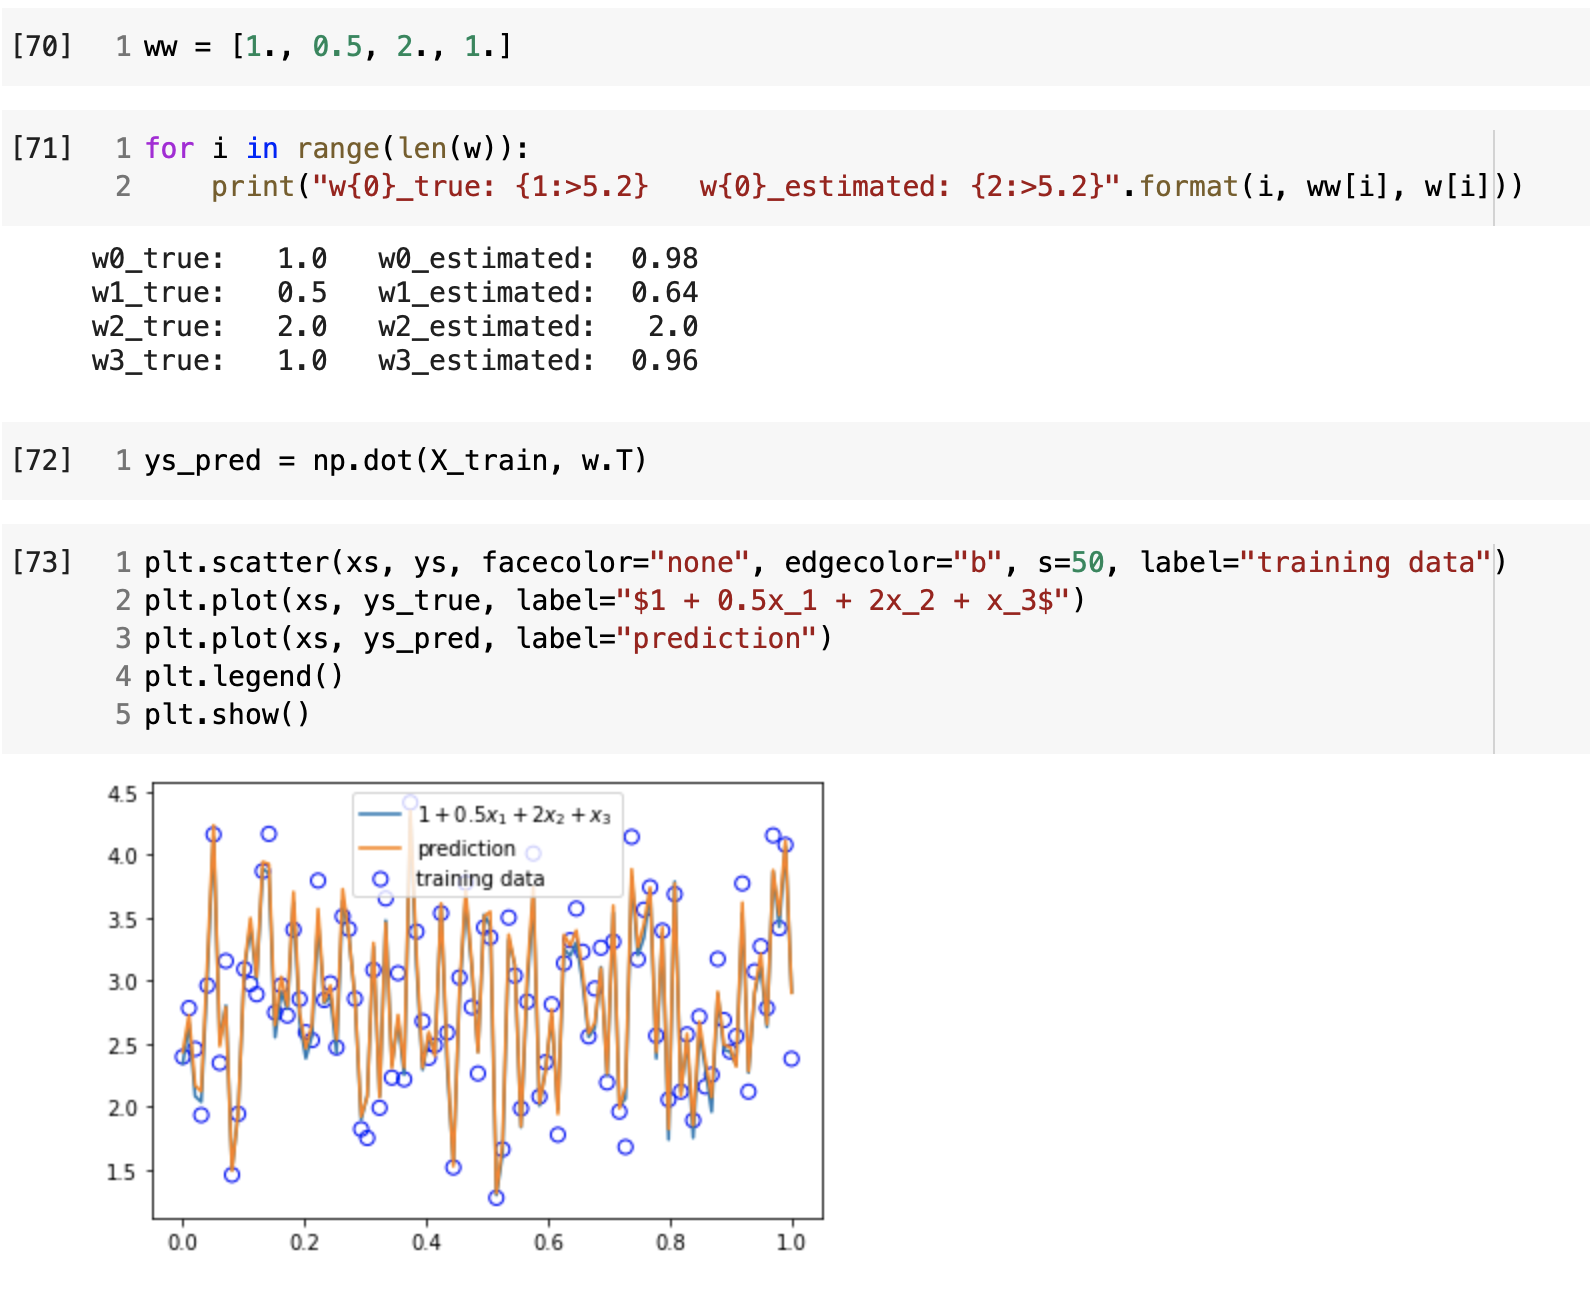Viewport: 1590px width, 1306px height.
Task: Click the print format line in cell 71
Action: [867, 186]
